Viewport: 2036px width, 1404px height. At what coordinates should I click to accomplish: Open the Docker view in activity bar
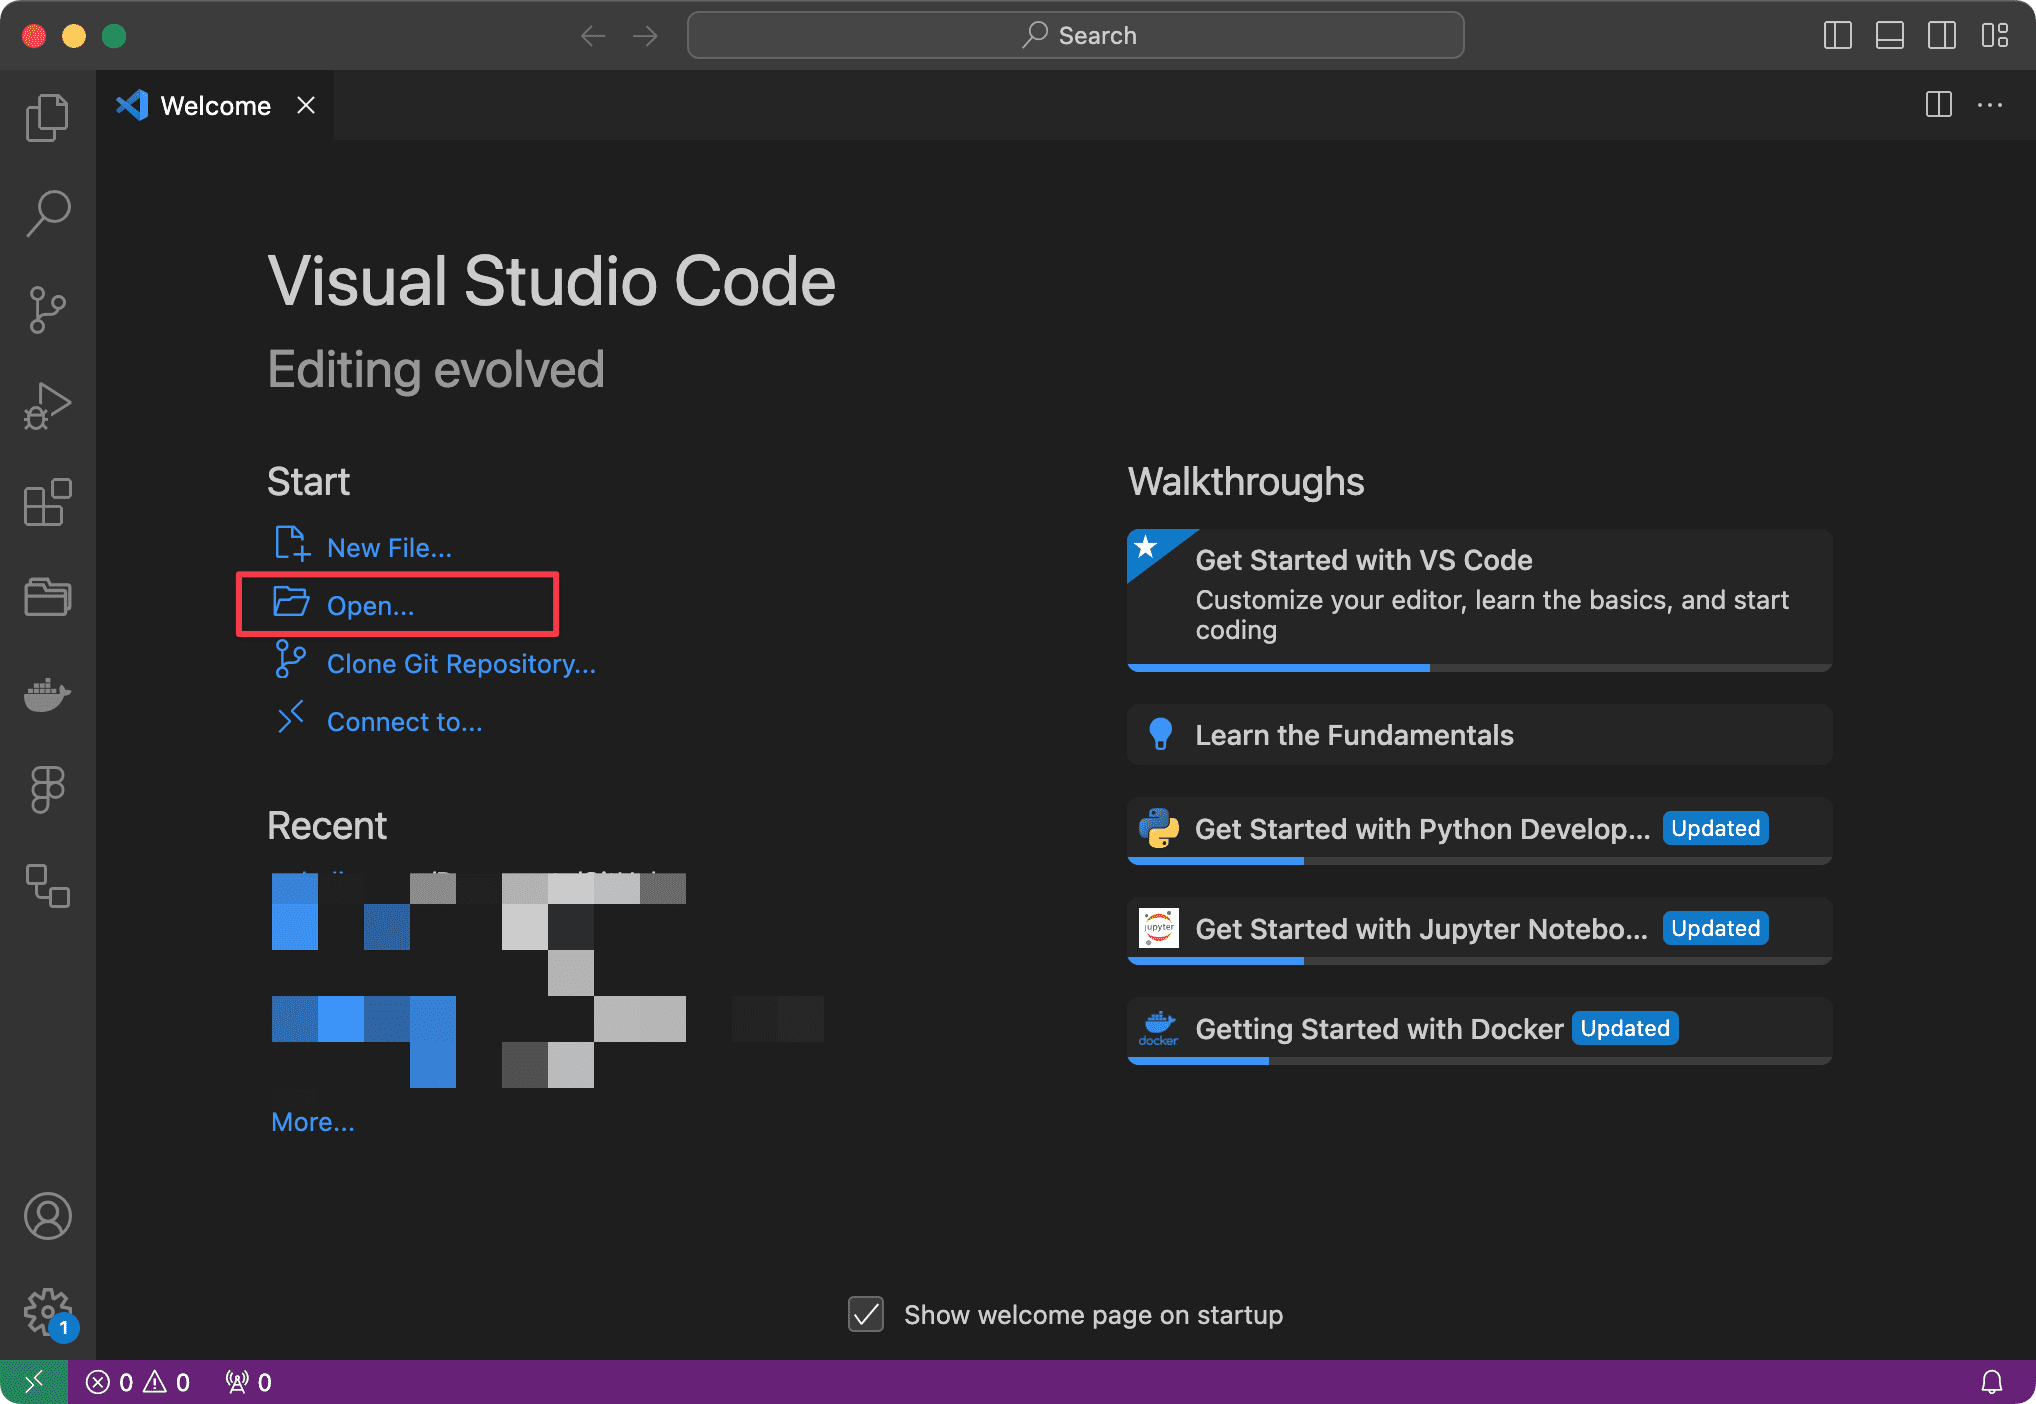tap(47, 694)
